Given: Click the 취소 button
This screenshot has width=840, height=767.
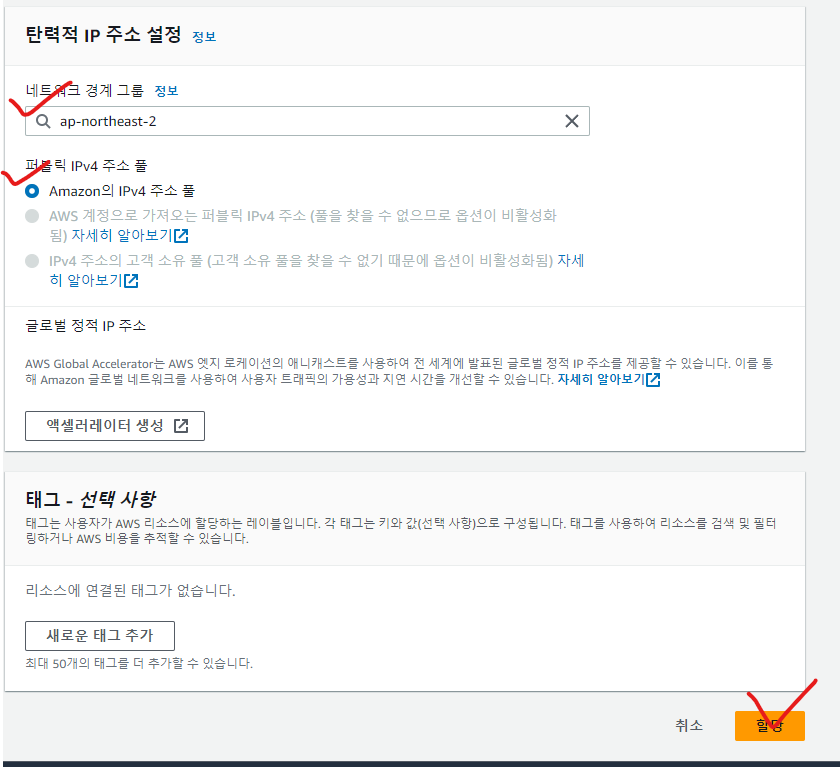Looking at the screenshot, I should pos(689,726).
